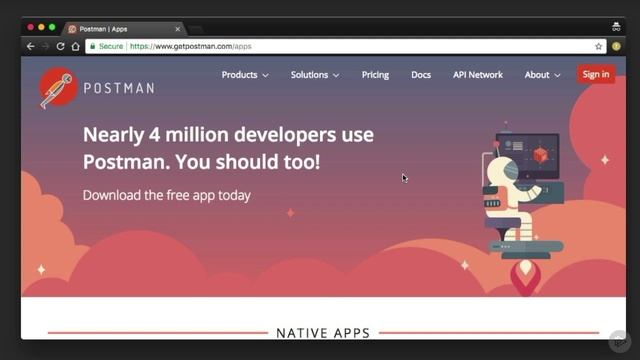The height and width of the screenshot is (360, 640).
Task: Close the Postman | Apps tab
Action: click(x=178, y=29)
